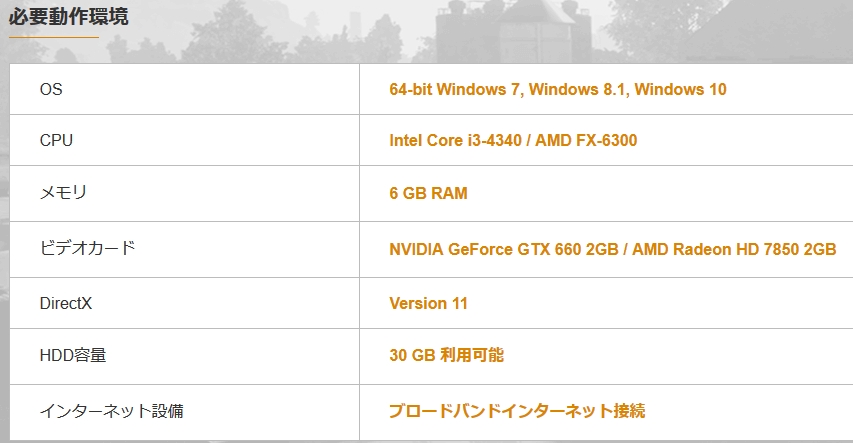Click the 64-bit Windows 7 text
The image size is (853, 443).
click(455, 90)
